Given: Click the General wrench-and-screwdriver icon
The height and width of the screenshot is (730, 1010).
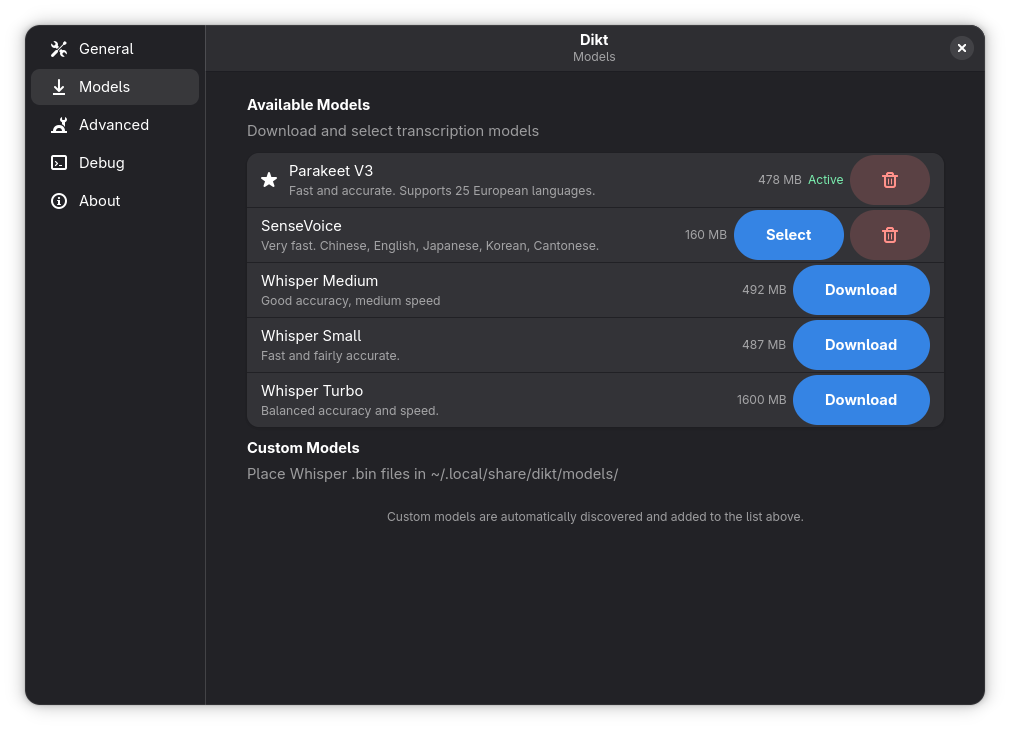Looking at the screenshot, I should [59, 49].
